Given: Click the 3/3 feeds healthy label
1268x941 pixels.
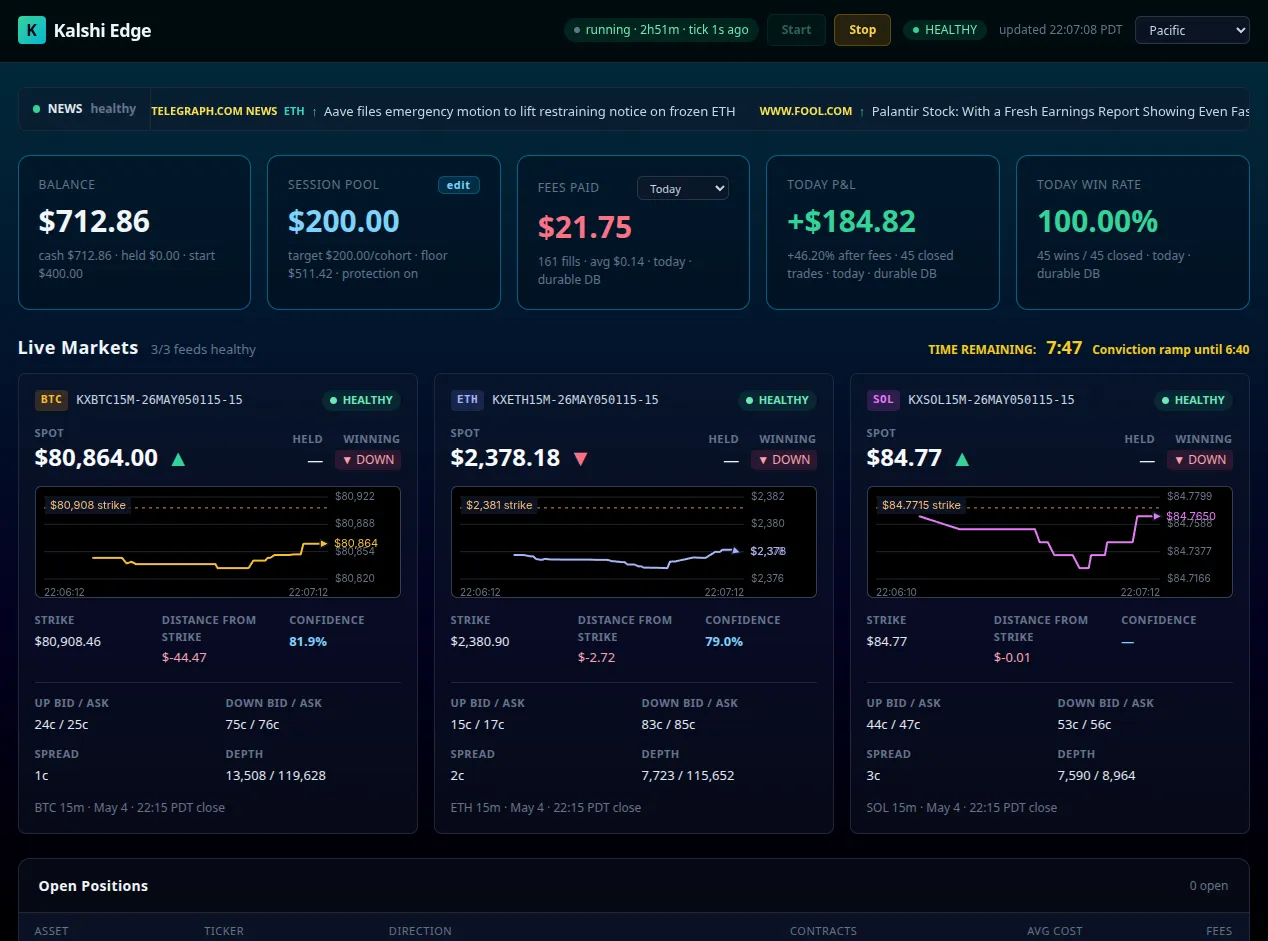Looking at the screenshot, I should [203, 349].
